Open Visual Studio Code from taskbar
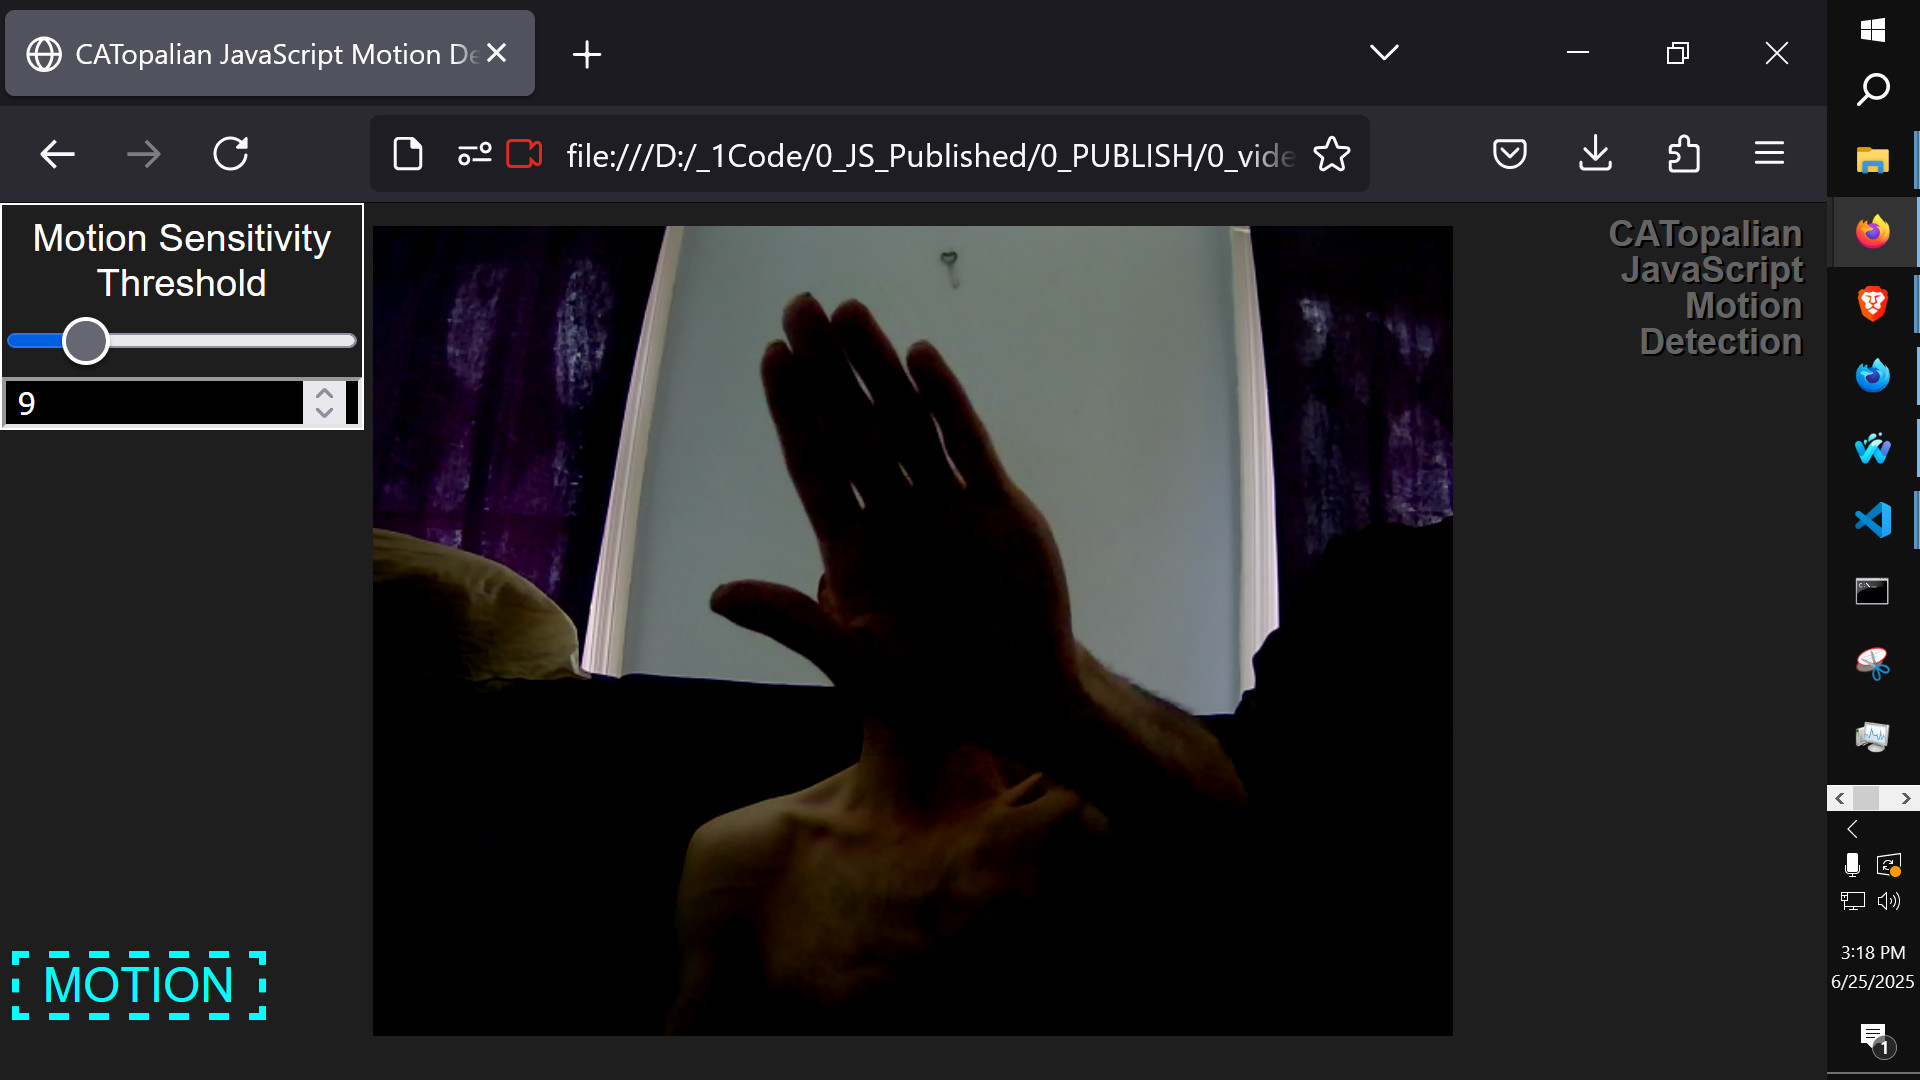The width and height of the screenshot is (1920, 1080). point(1872,520)
